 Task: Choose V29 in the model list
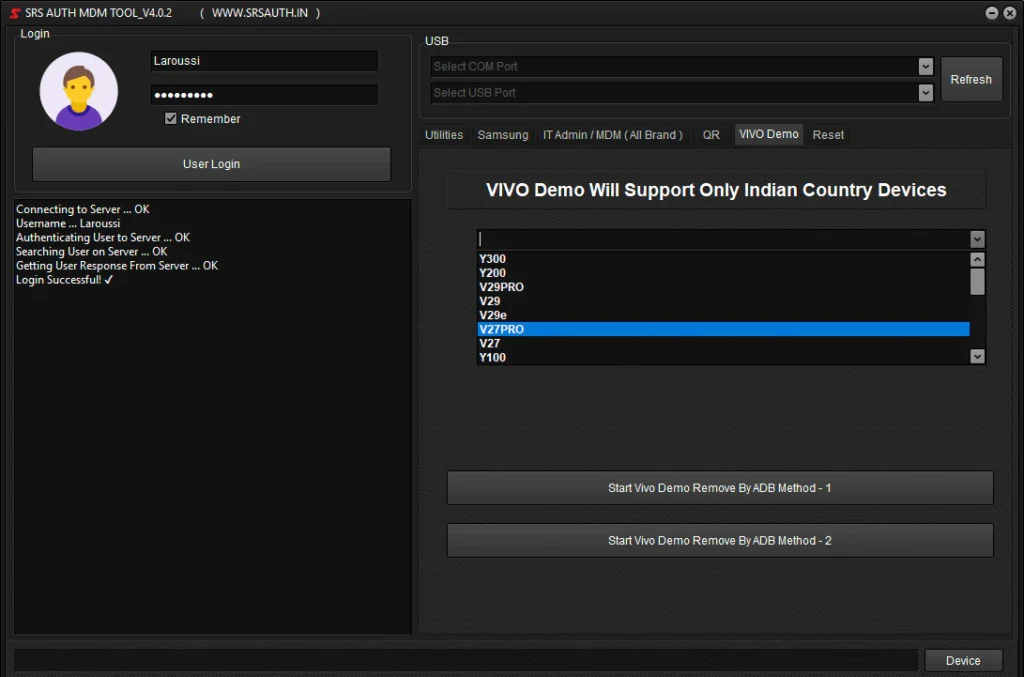tap(724, 301)
